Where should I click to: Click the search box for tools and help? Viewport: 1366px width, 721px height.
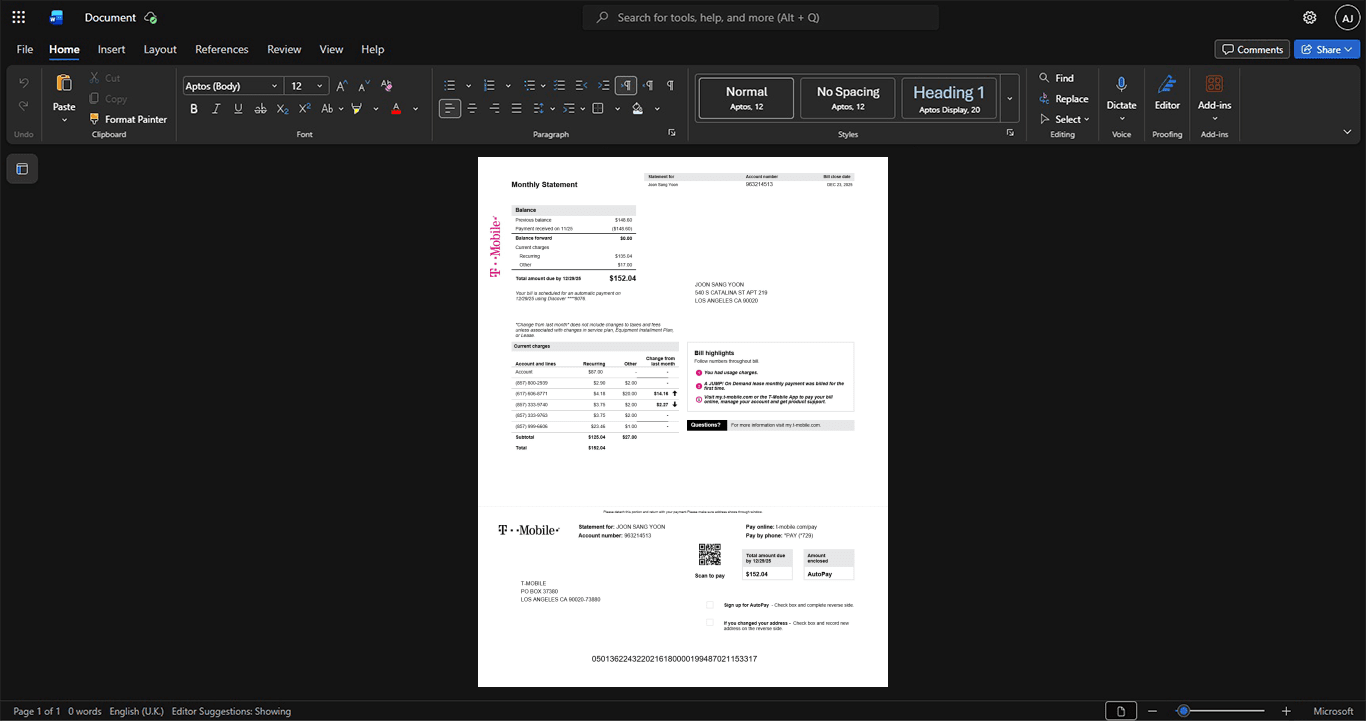(761, 17)
